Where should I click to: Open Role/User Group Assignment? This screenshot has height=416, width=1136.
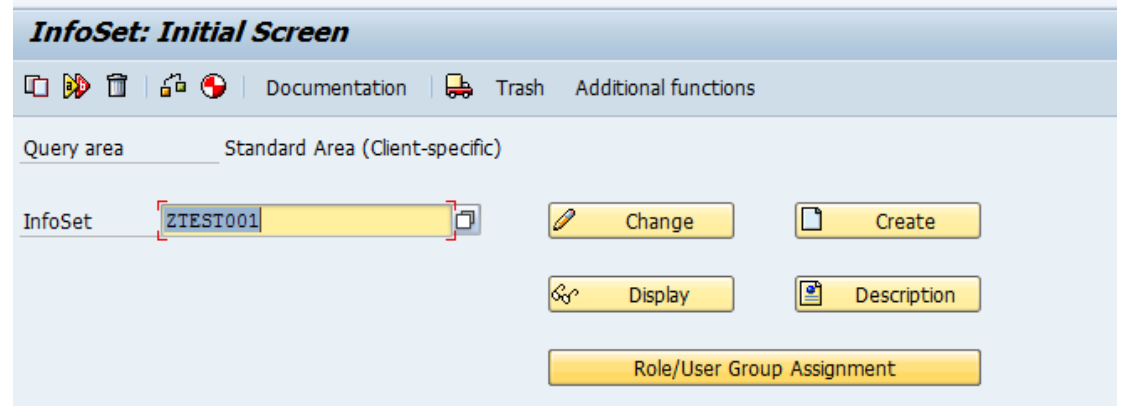pos(764,367)
